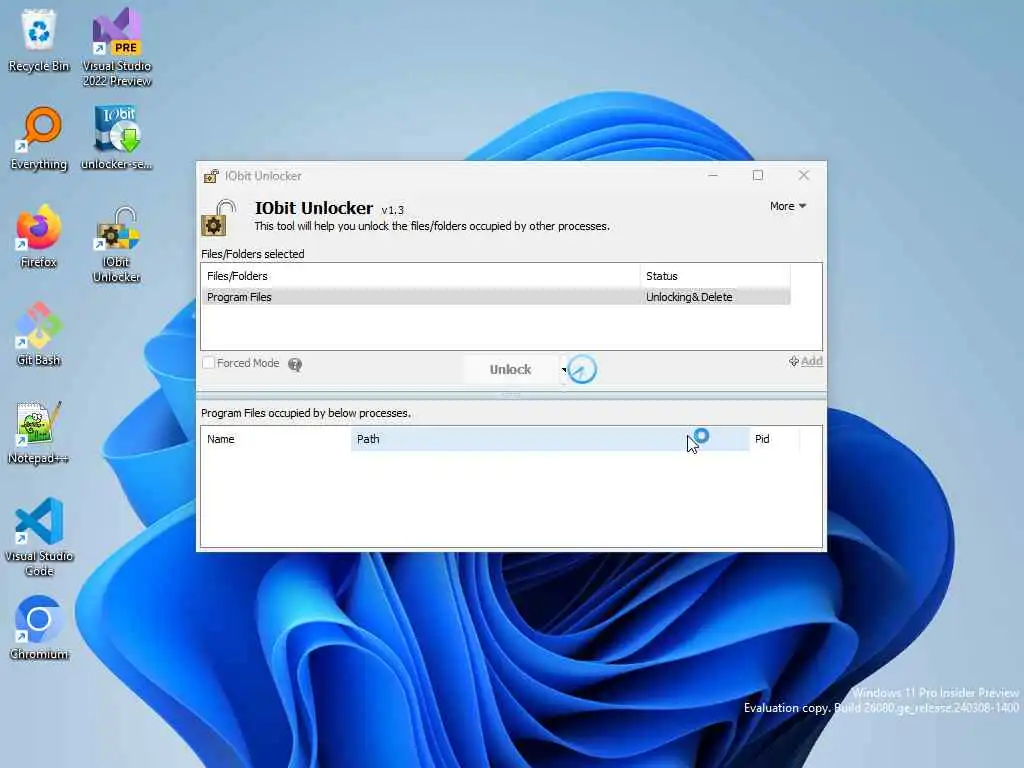Screen dimensions: 1024x768
Task: Launch Visual Studio 2022 Preview shortcut
Action: point(116,47)
